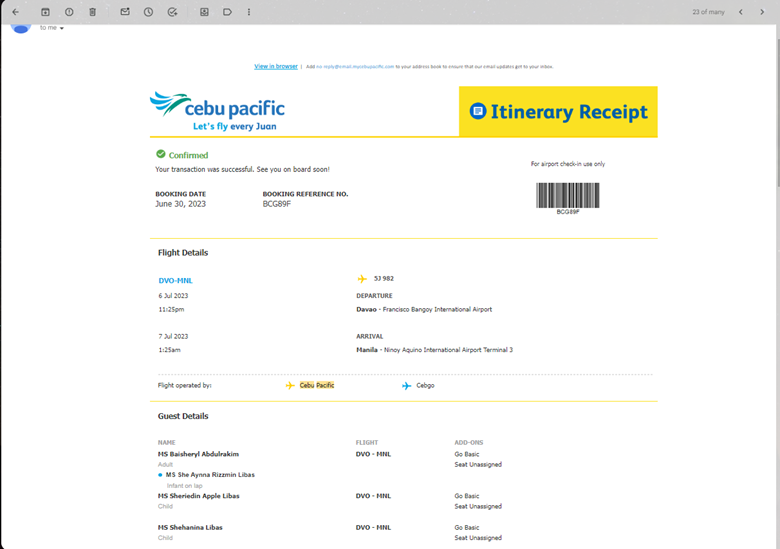Click the DVO-MNL route link
780x549 pixels.
pos(175,280)
